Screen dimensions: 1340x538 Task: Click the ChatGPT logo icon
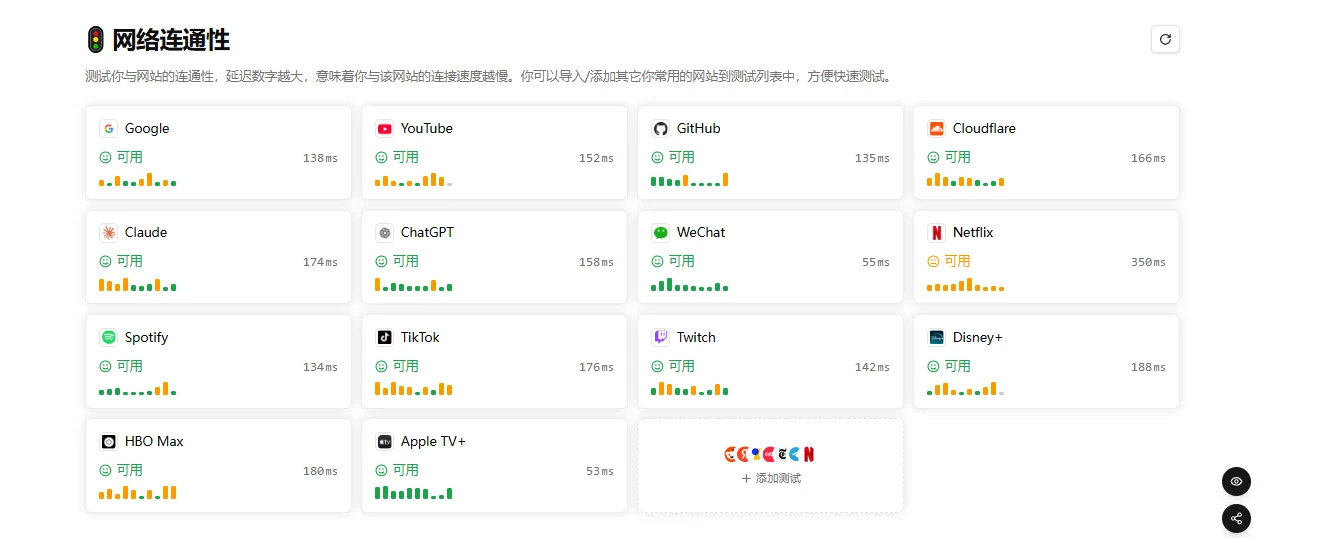[x=384, y=232]
